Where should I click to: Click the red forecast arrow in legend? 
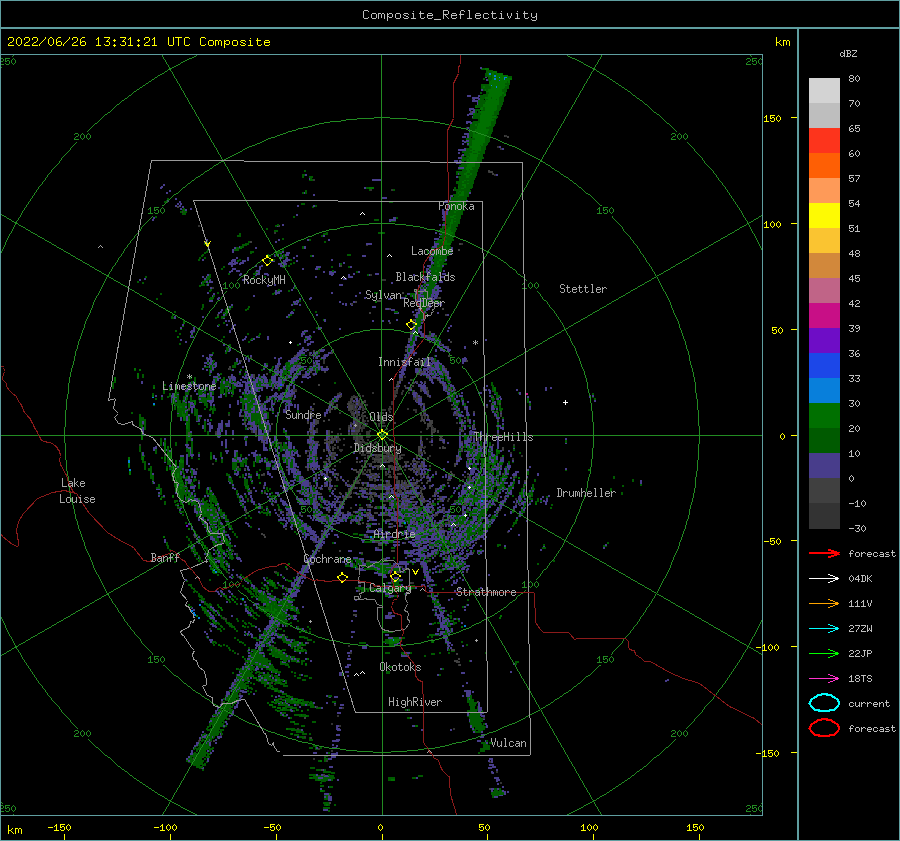825,553
